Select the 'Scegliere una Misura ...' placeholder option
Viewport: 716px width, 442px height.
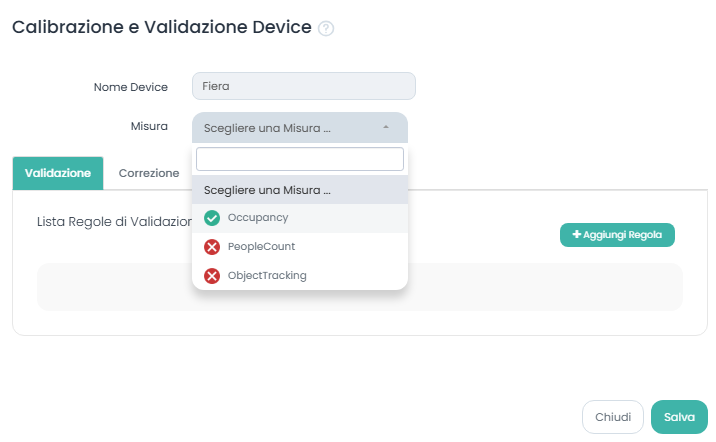267,190
